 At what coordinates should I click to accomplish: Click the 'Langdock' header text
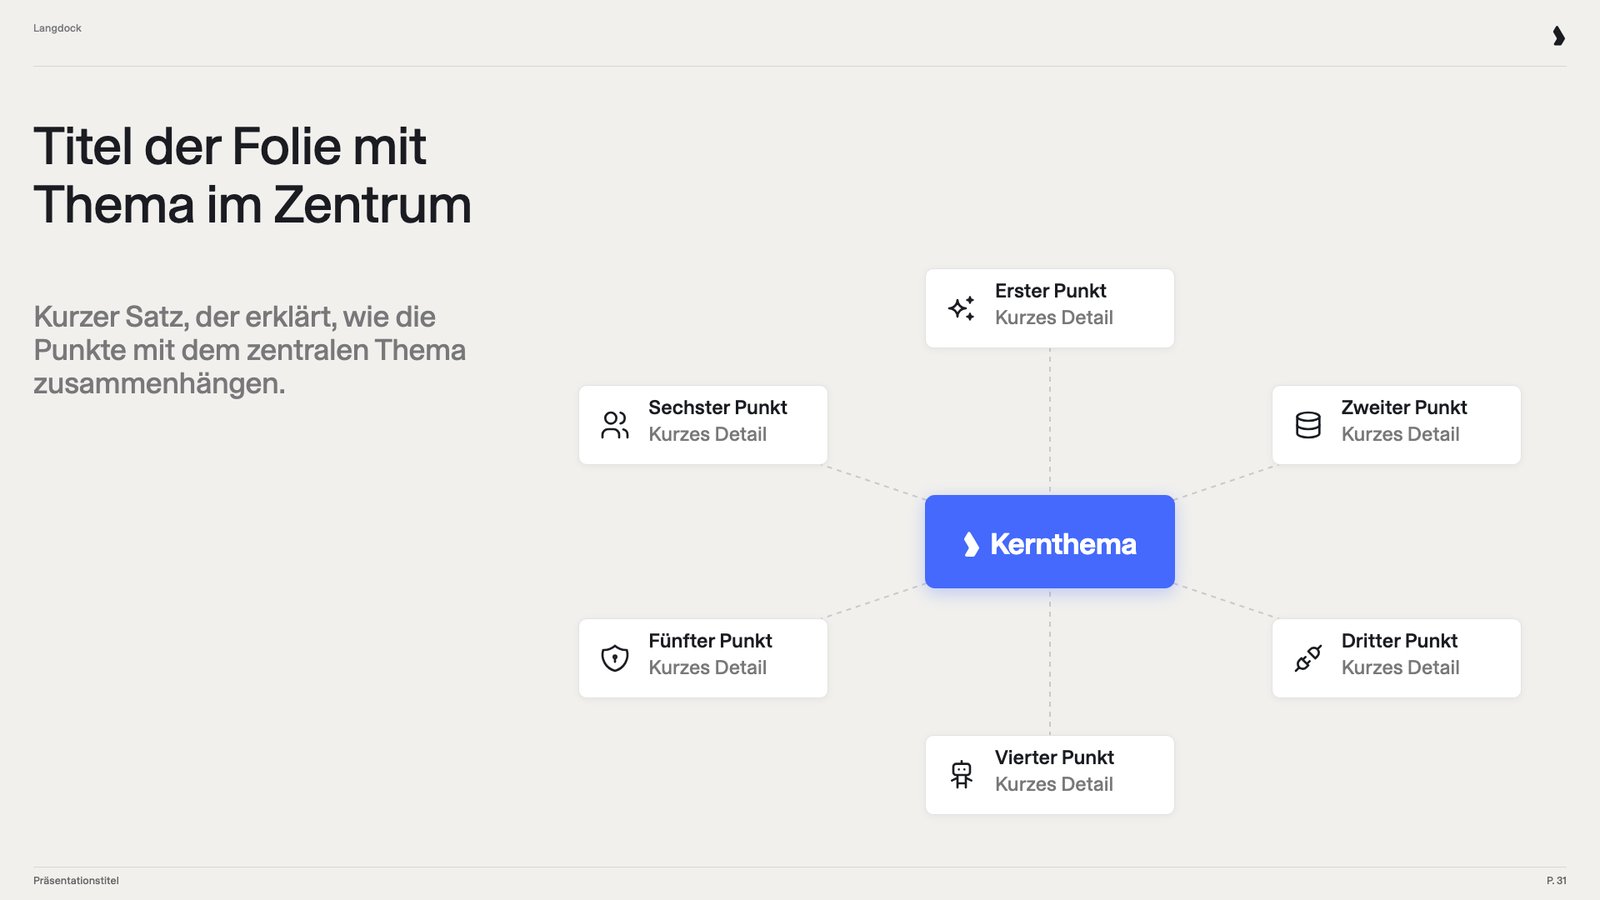57,28
